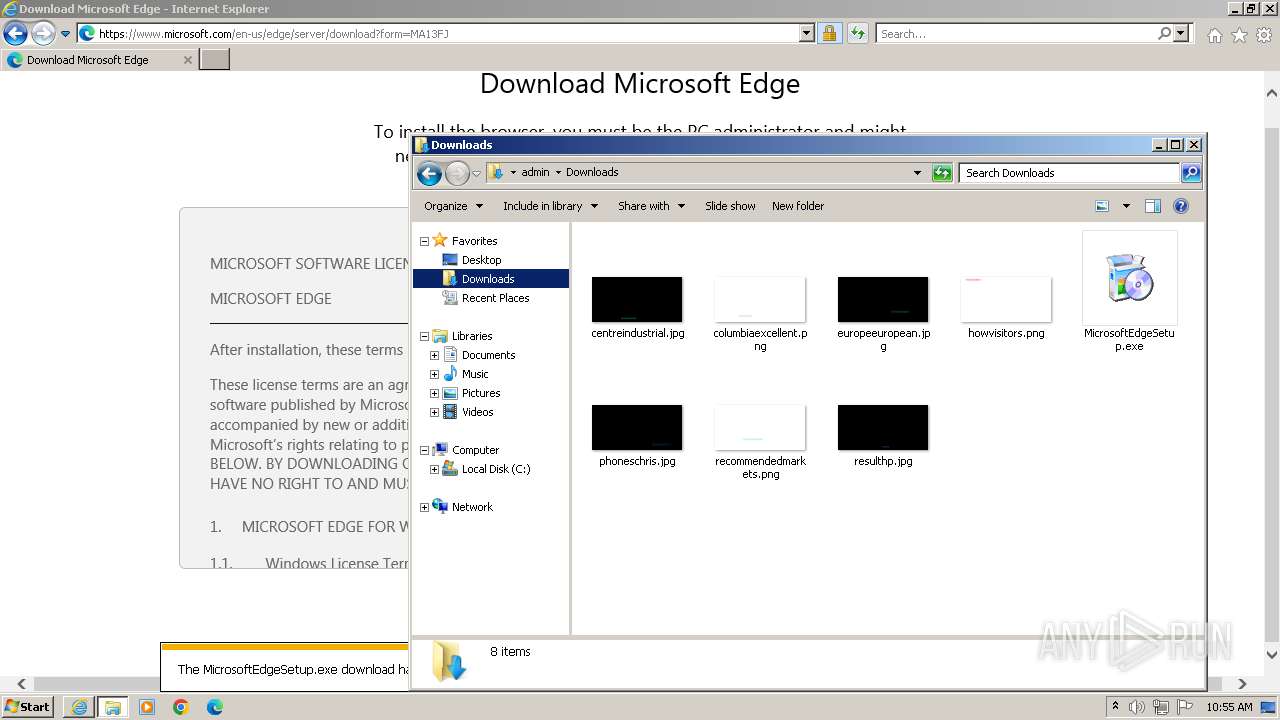The height and width of the screenshot is (720, 1280).
Task: Close the Download Microsoft Edge tab
Action: pos(187,60)
